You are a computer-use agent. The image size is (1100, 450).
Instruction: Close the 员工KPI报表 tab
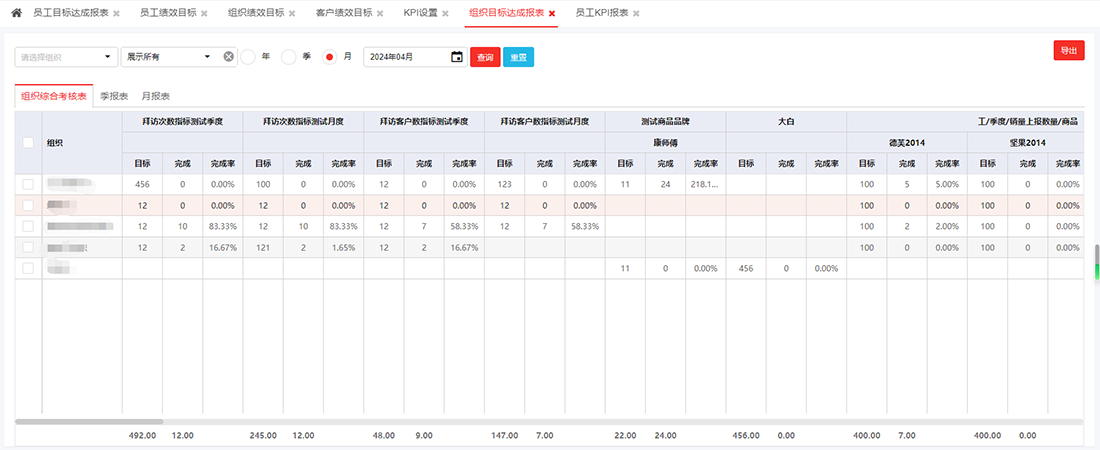636,14
